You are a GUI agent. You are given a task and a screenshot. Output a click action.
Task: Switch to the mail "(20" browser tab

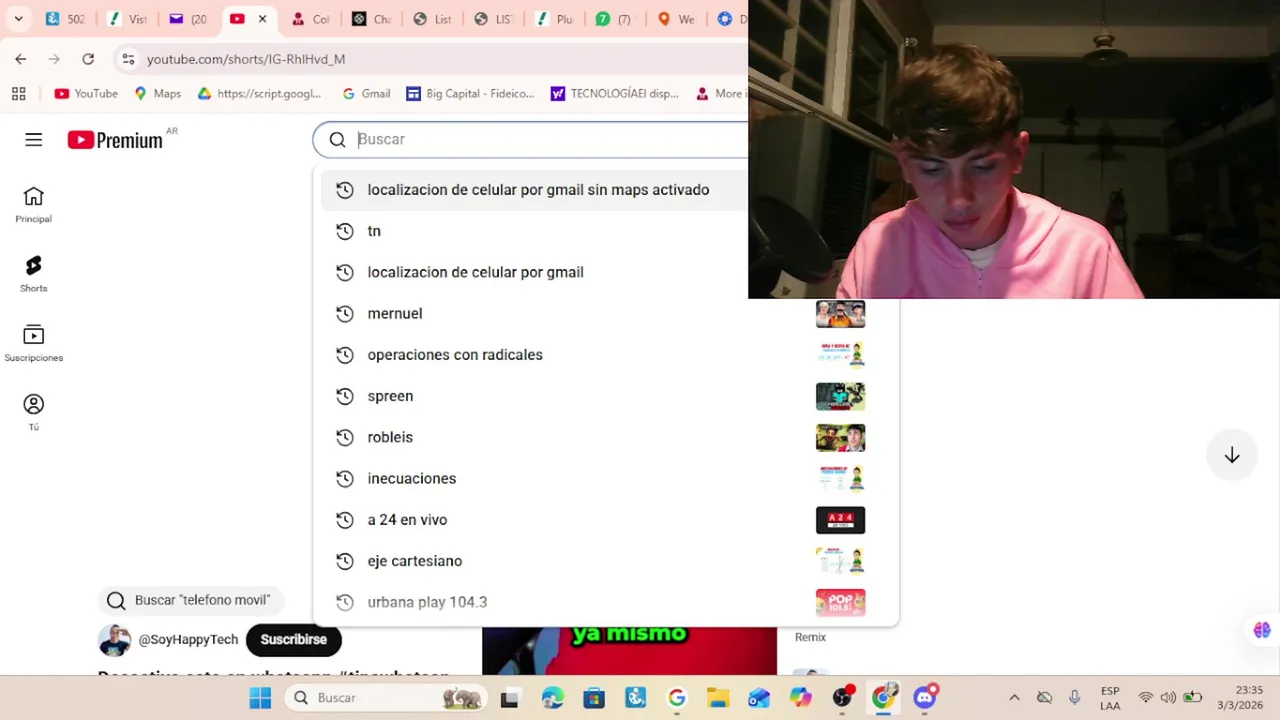click(x=188, y=19)
